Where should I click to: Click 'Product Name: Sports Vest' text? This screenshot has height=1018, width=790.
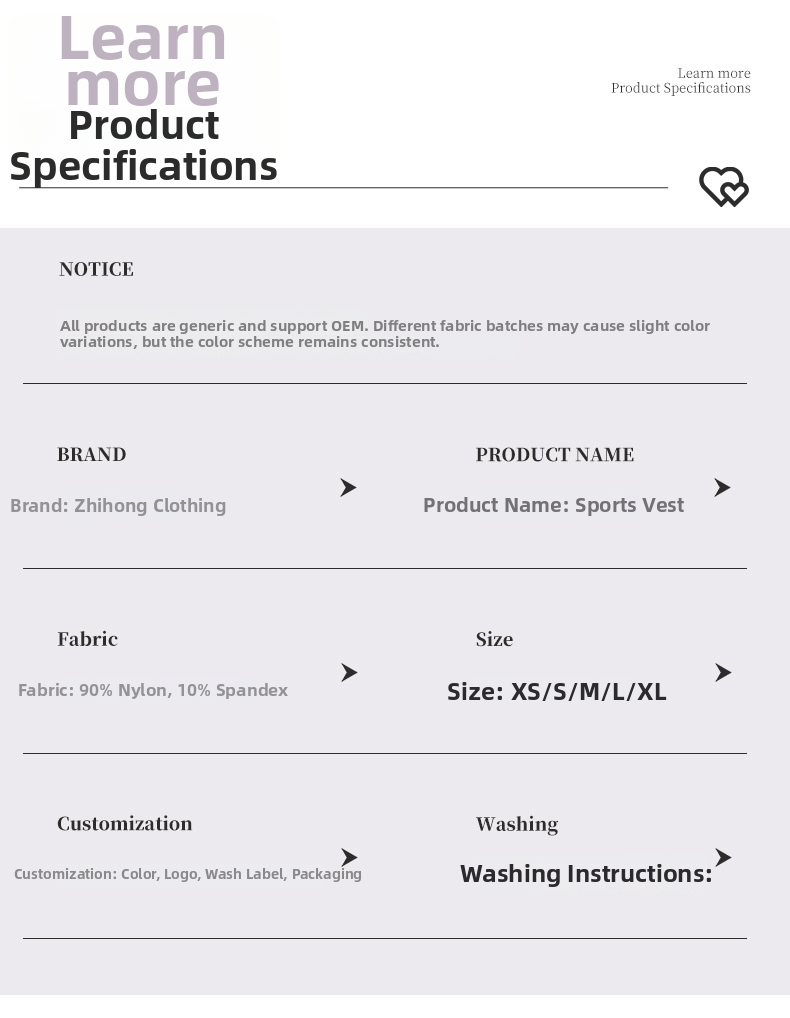[554, 505]
